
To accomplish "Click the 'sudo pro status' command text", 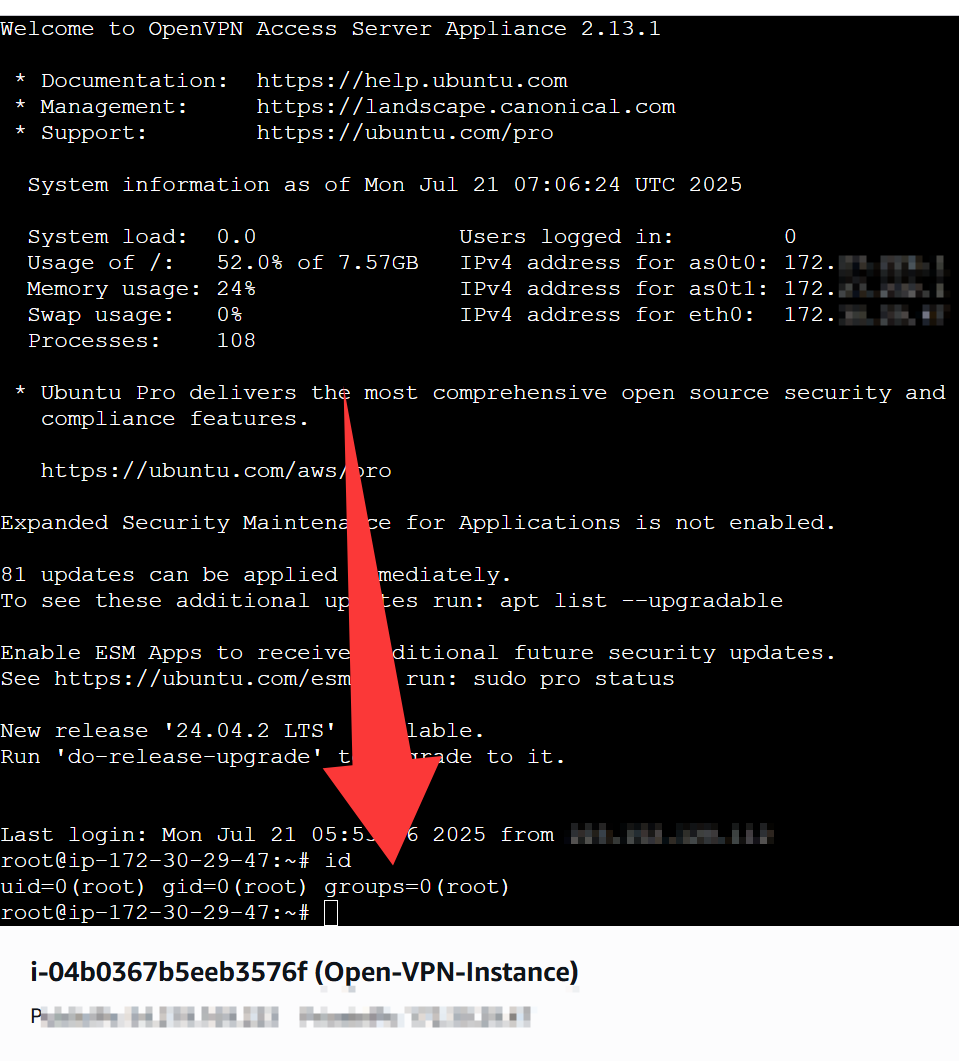I will click(x=573, y=679).
